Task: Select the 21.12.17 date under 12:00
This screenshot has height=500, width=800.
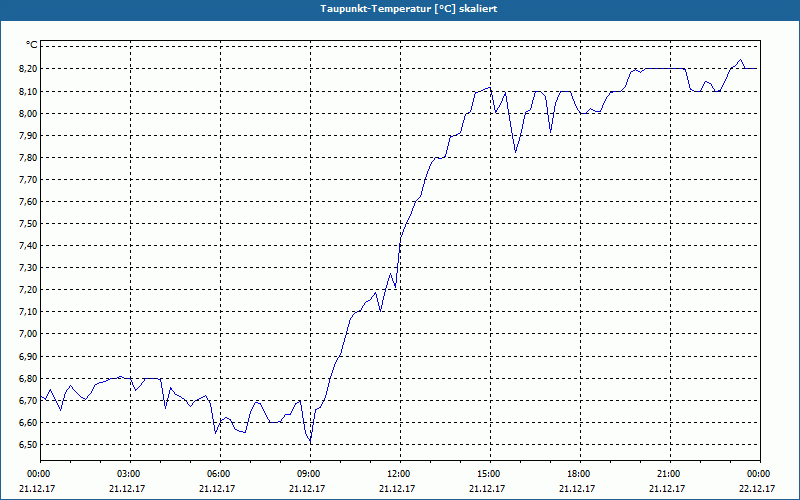Action: tap(397, 488)
